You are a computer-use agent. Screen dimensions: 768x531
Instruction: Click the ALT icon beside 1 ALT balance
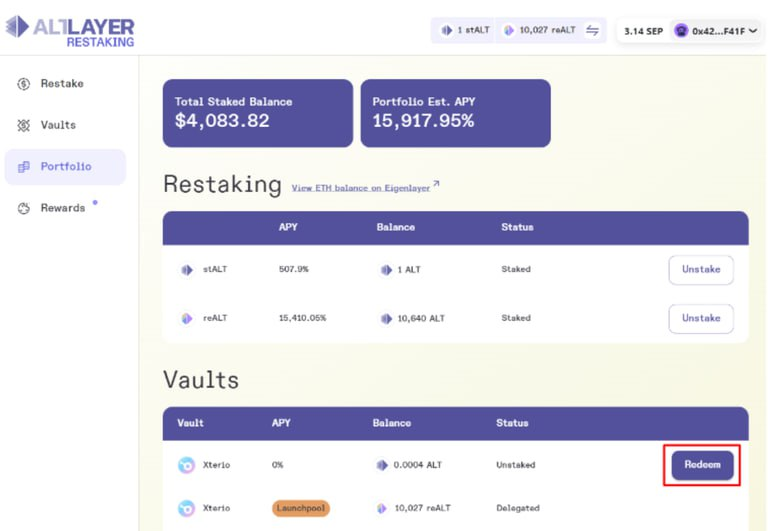pos(386,270)
